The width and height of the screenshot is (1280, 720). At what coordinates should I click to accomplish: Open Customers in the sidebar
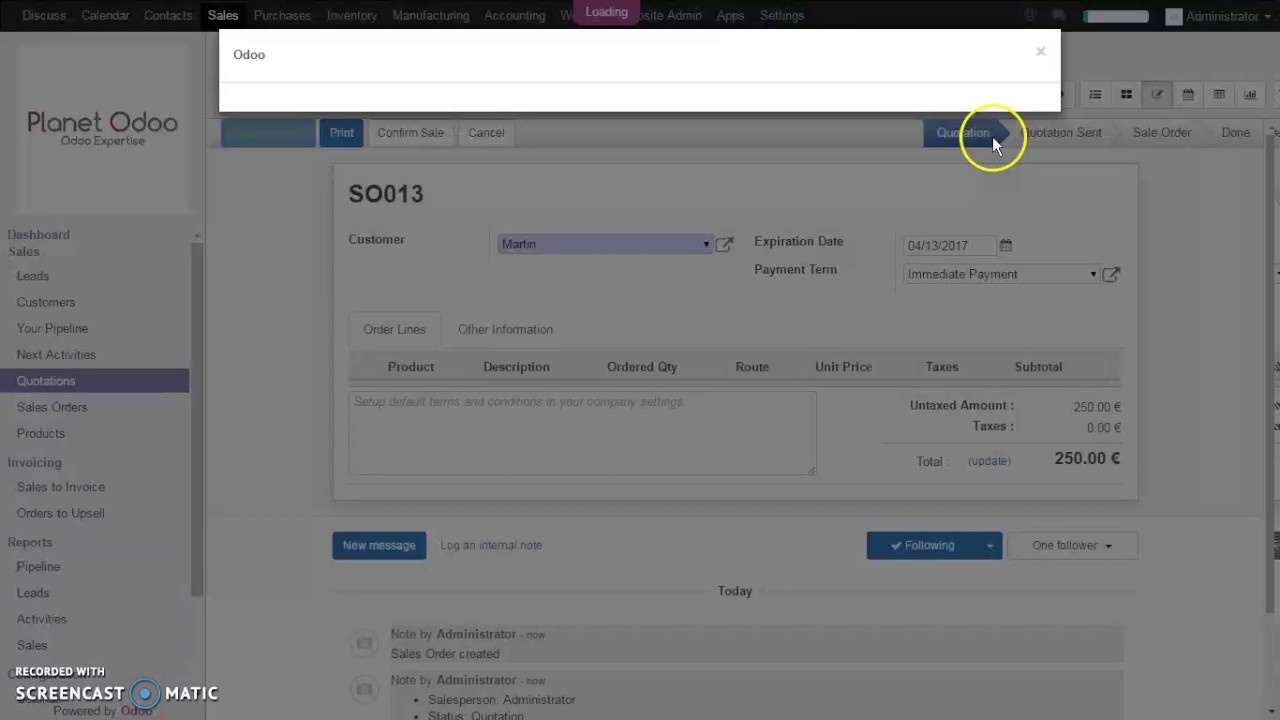point(45,302)
